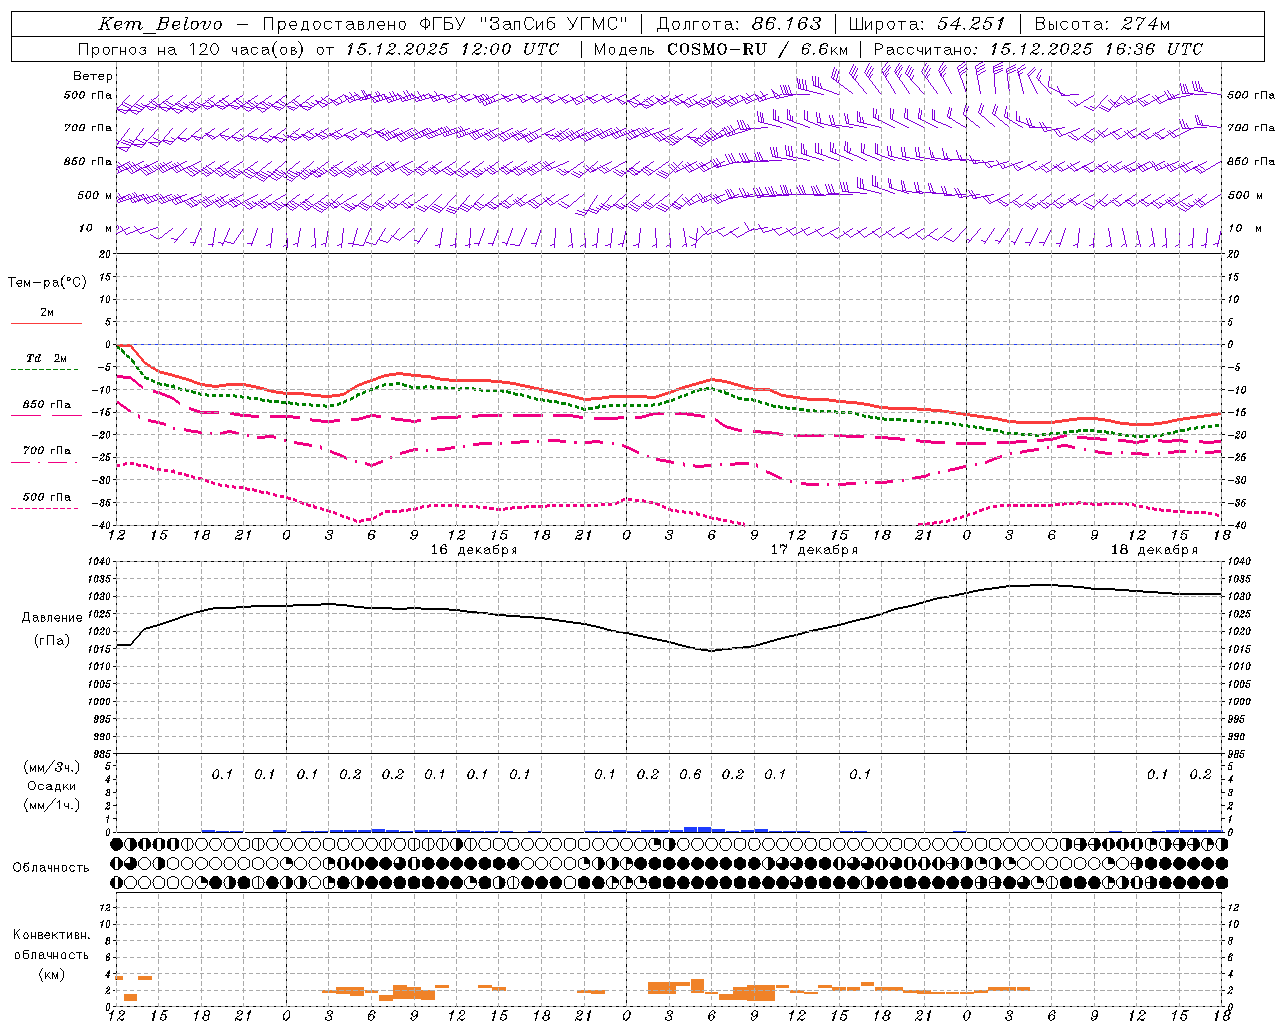Viewport: 1280px width, 1024px height.
Task: Click the 'Облачность' cloud cover label
Action: tap(51, 868)
